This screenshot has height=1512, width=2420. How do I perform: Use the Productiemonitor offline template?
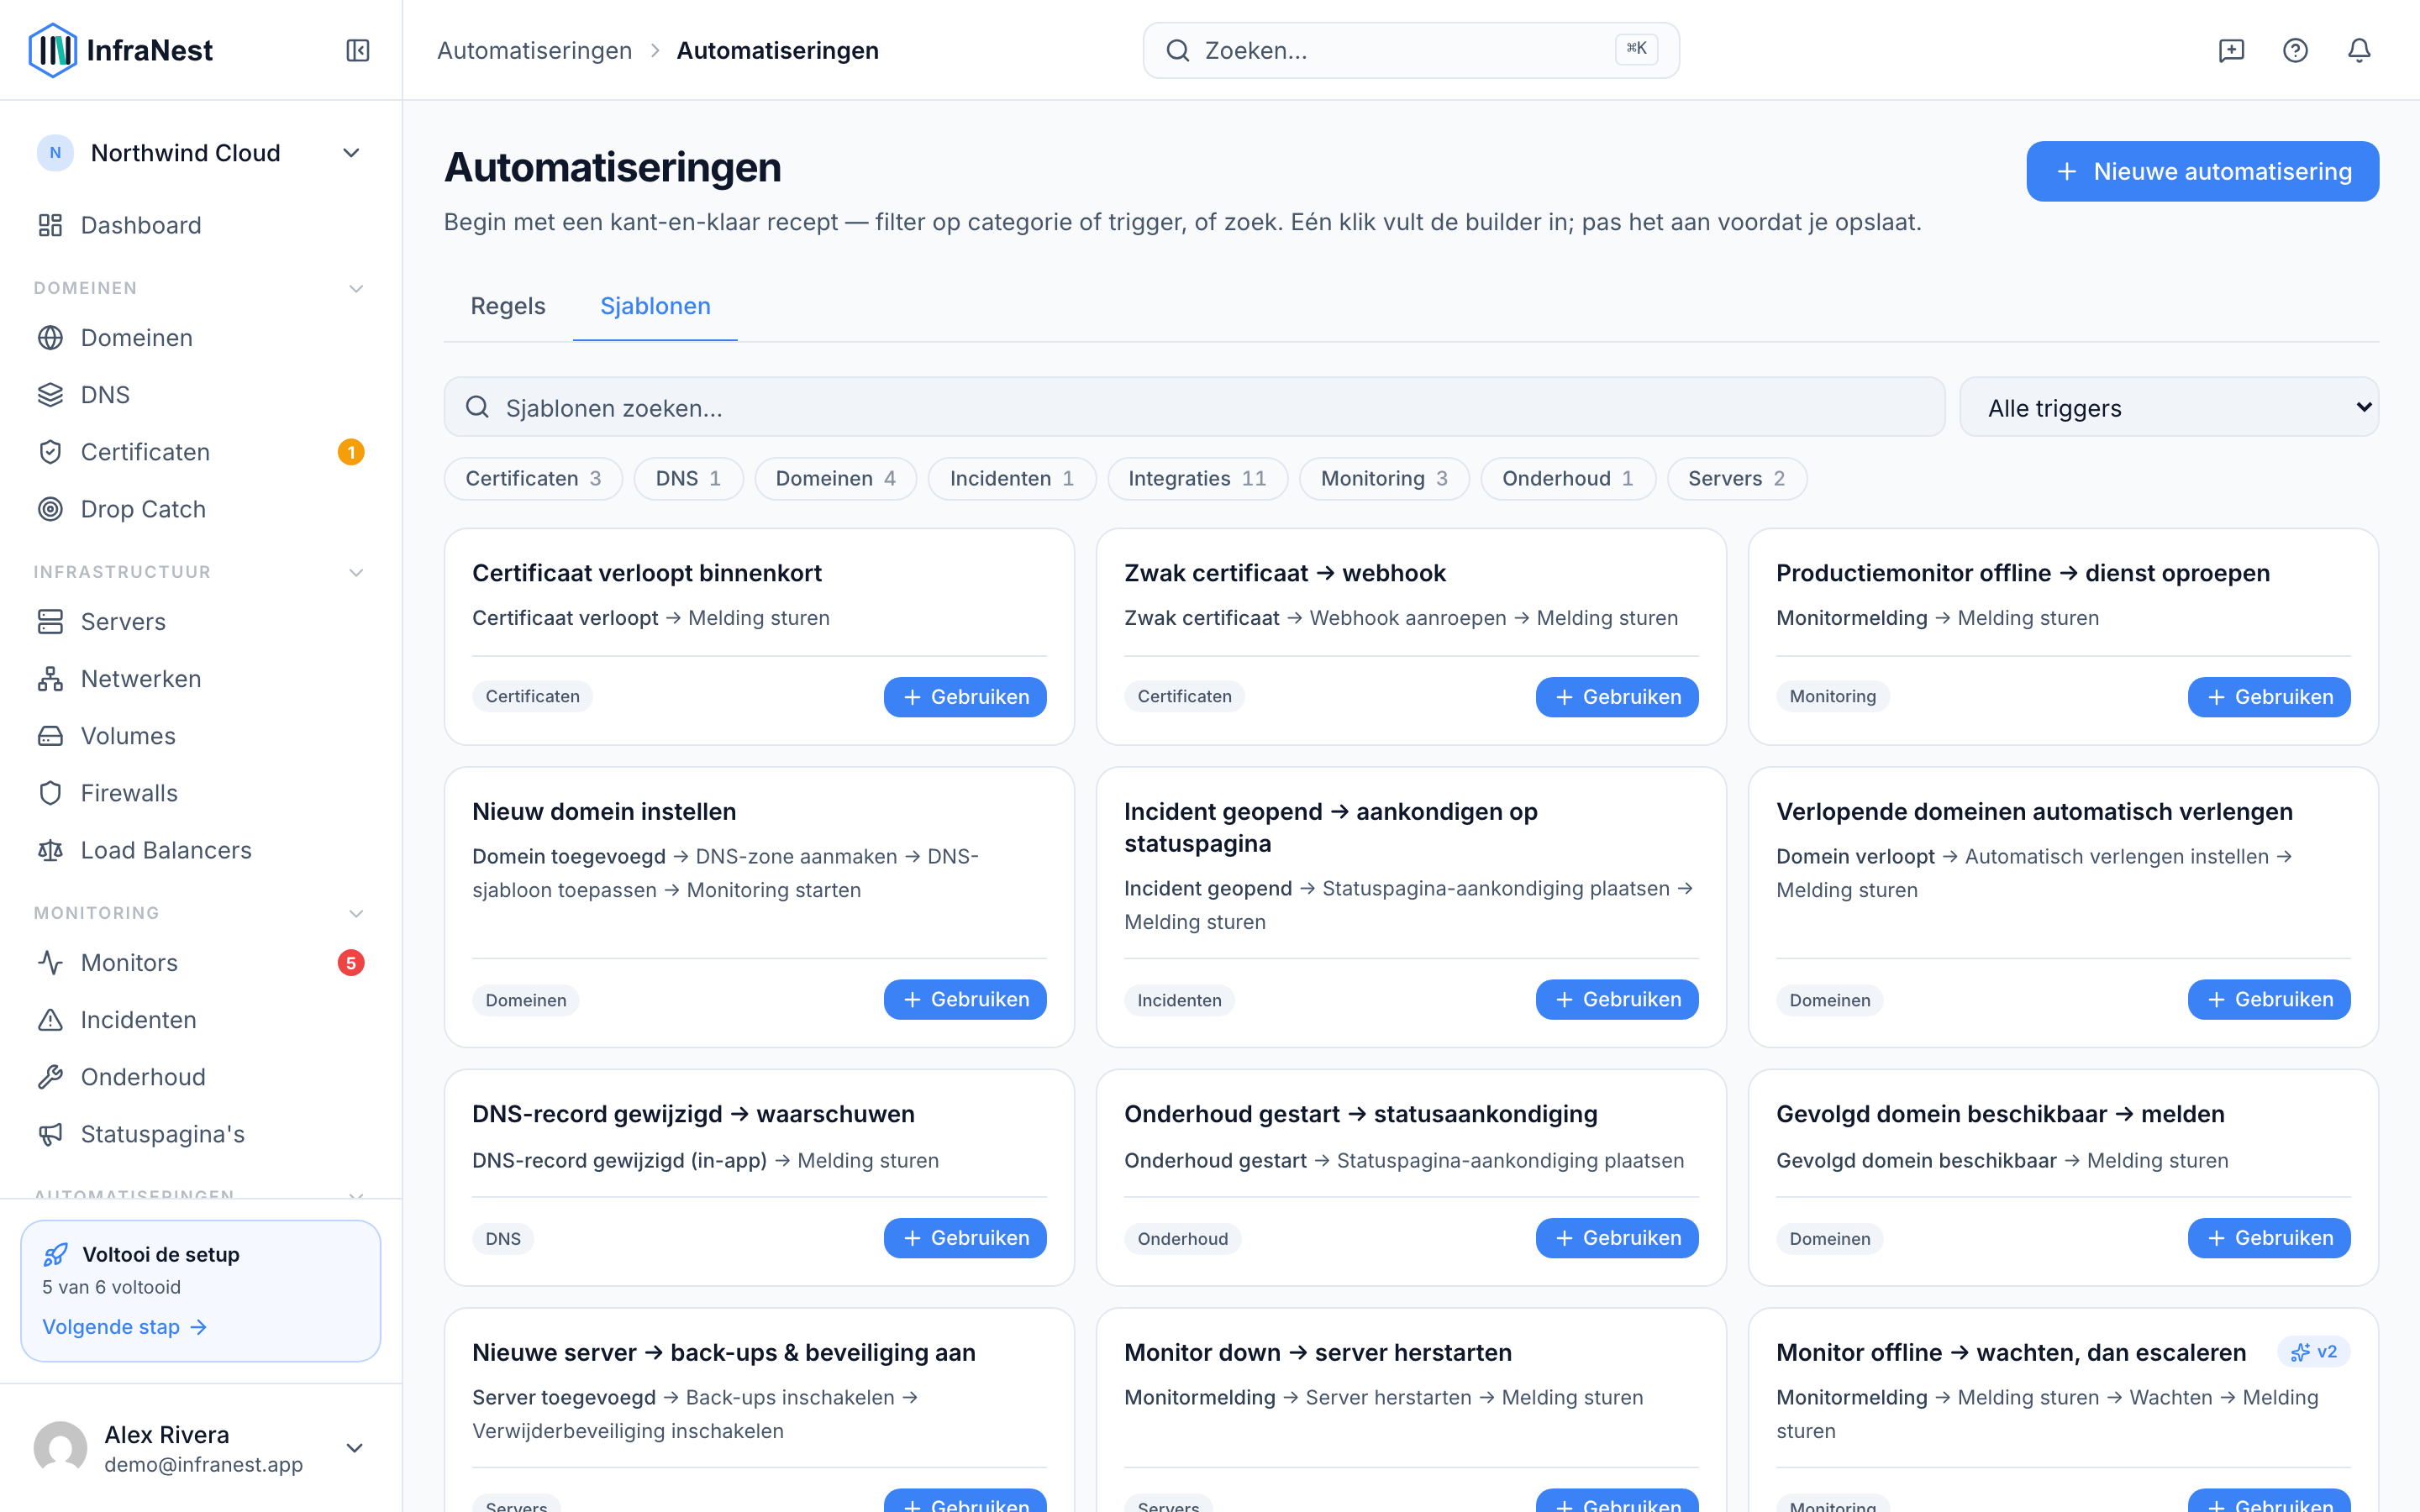2268,697
